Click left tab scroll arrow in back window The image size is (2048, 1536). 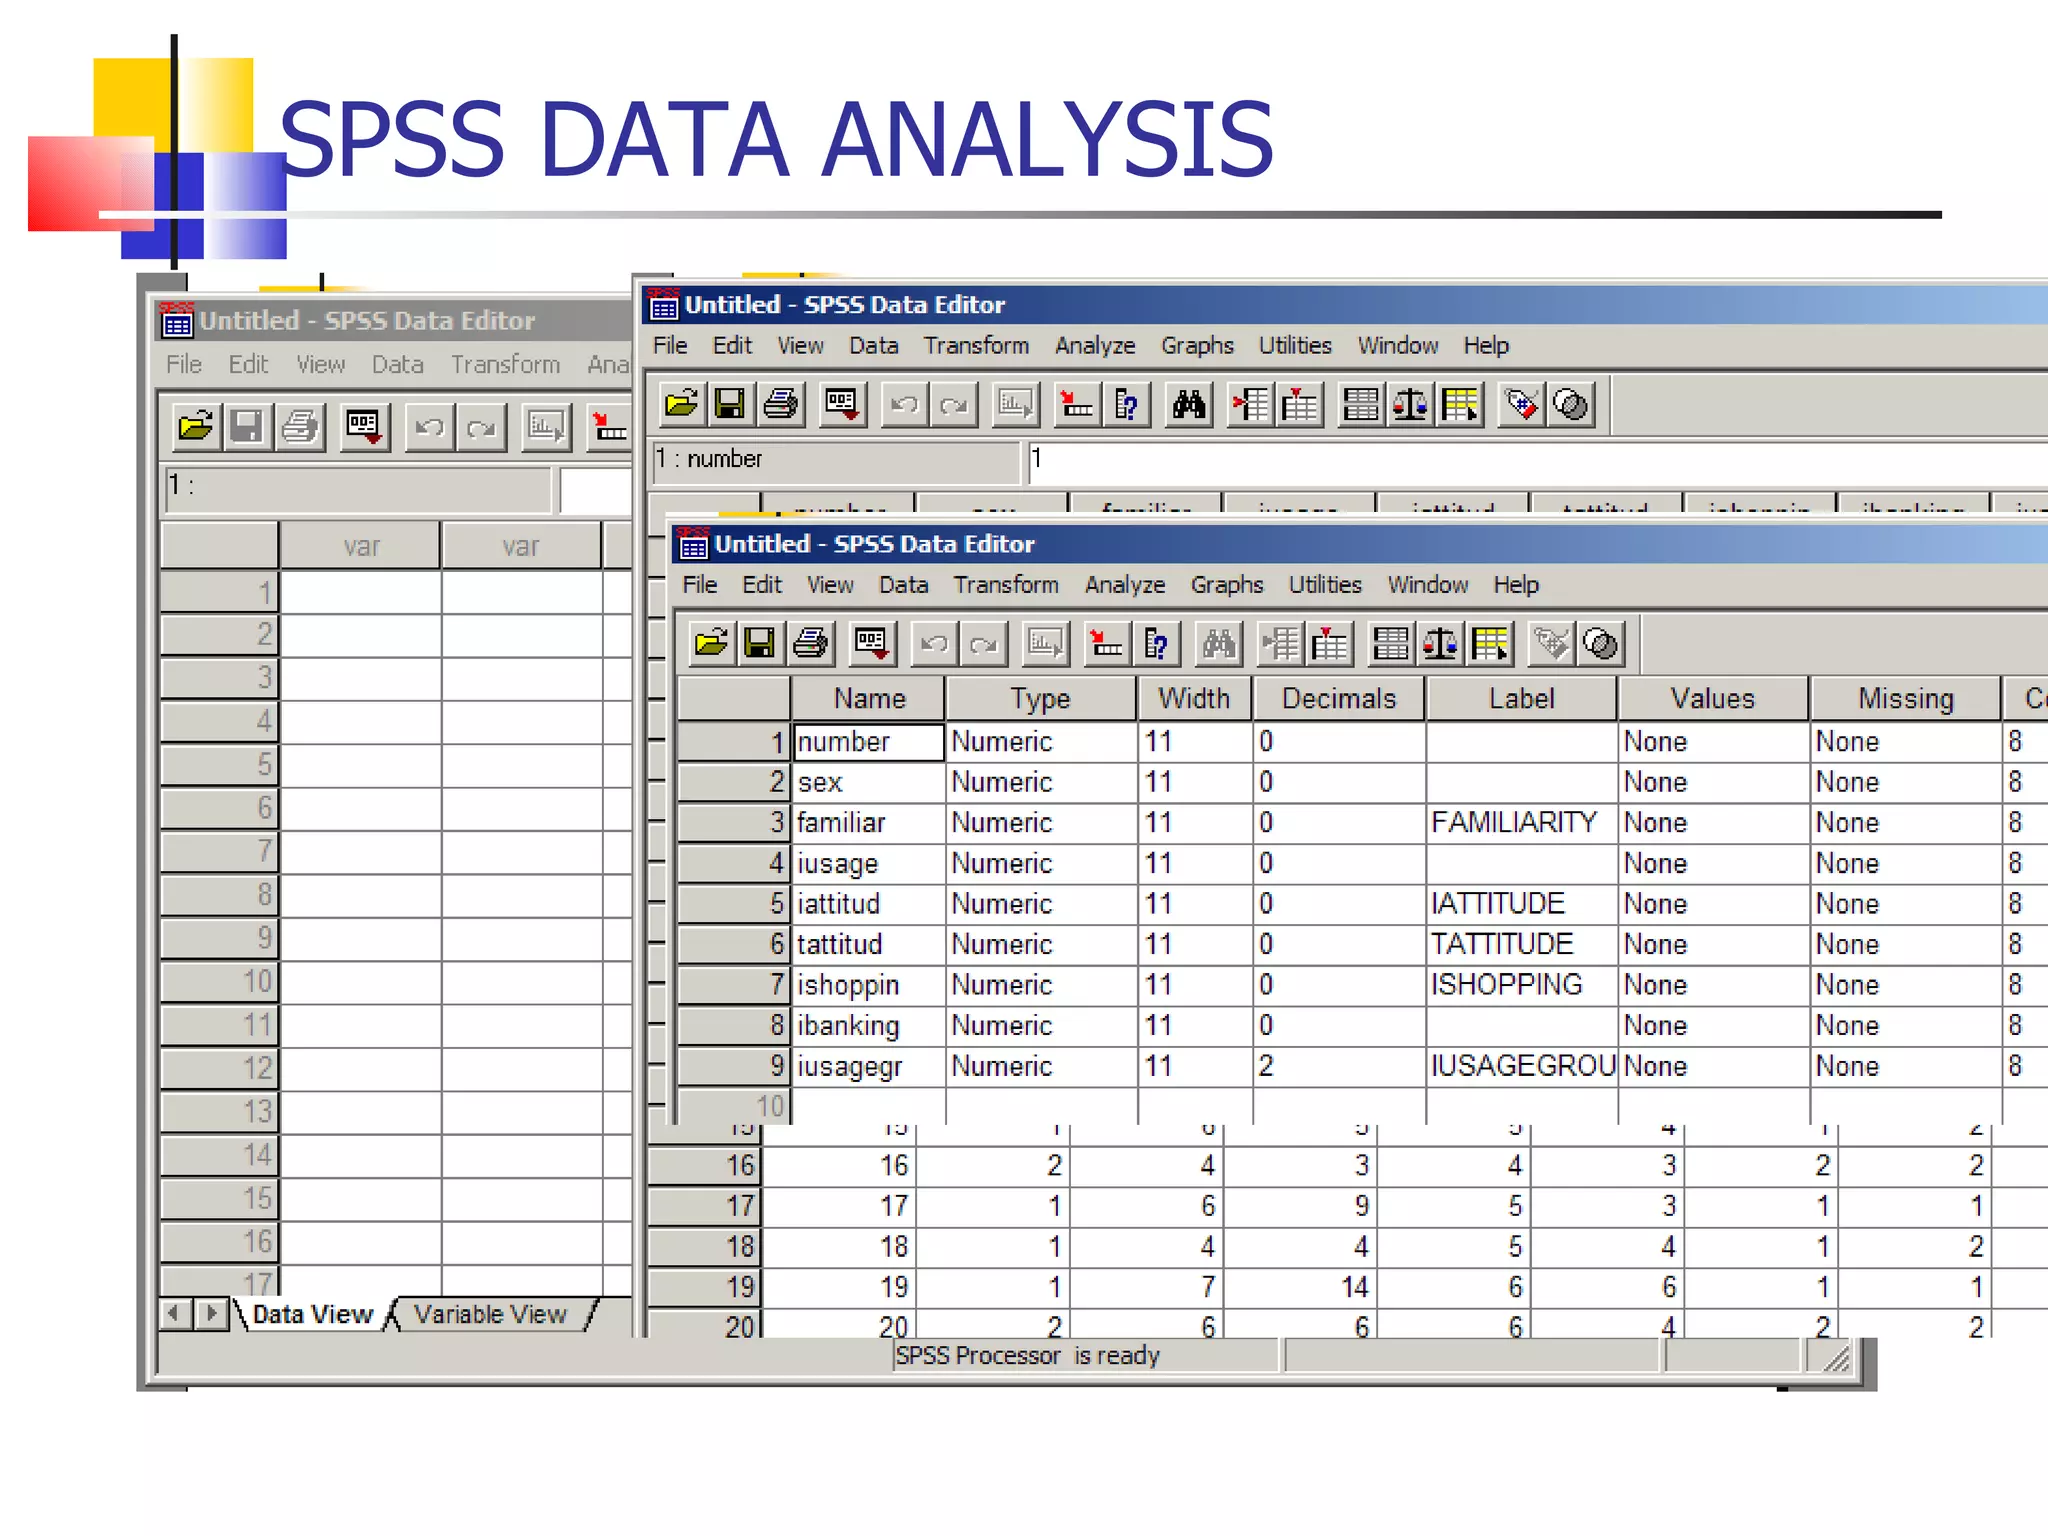pos(175,1313)
